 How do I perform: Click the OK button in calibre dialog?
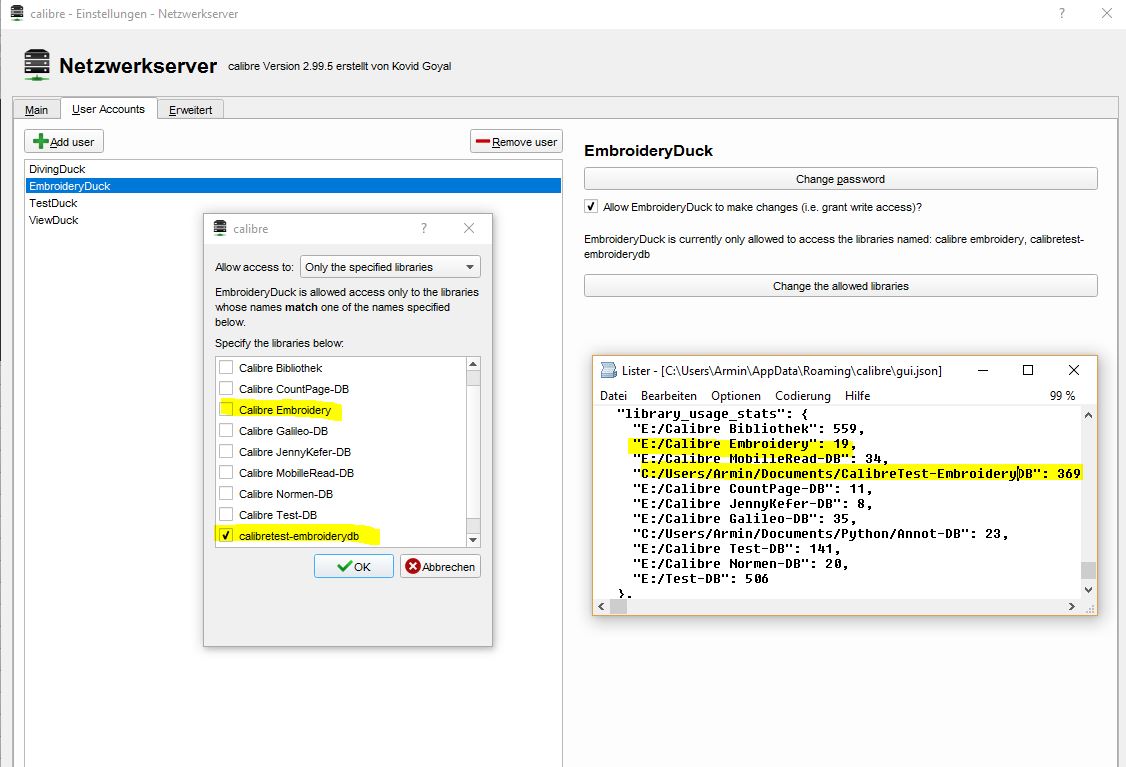pos(353,567)
